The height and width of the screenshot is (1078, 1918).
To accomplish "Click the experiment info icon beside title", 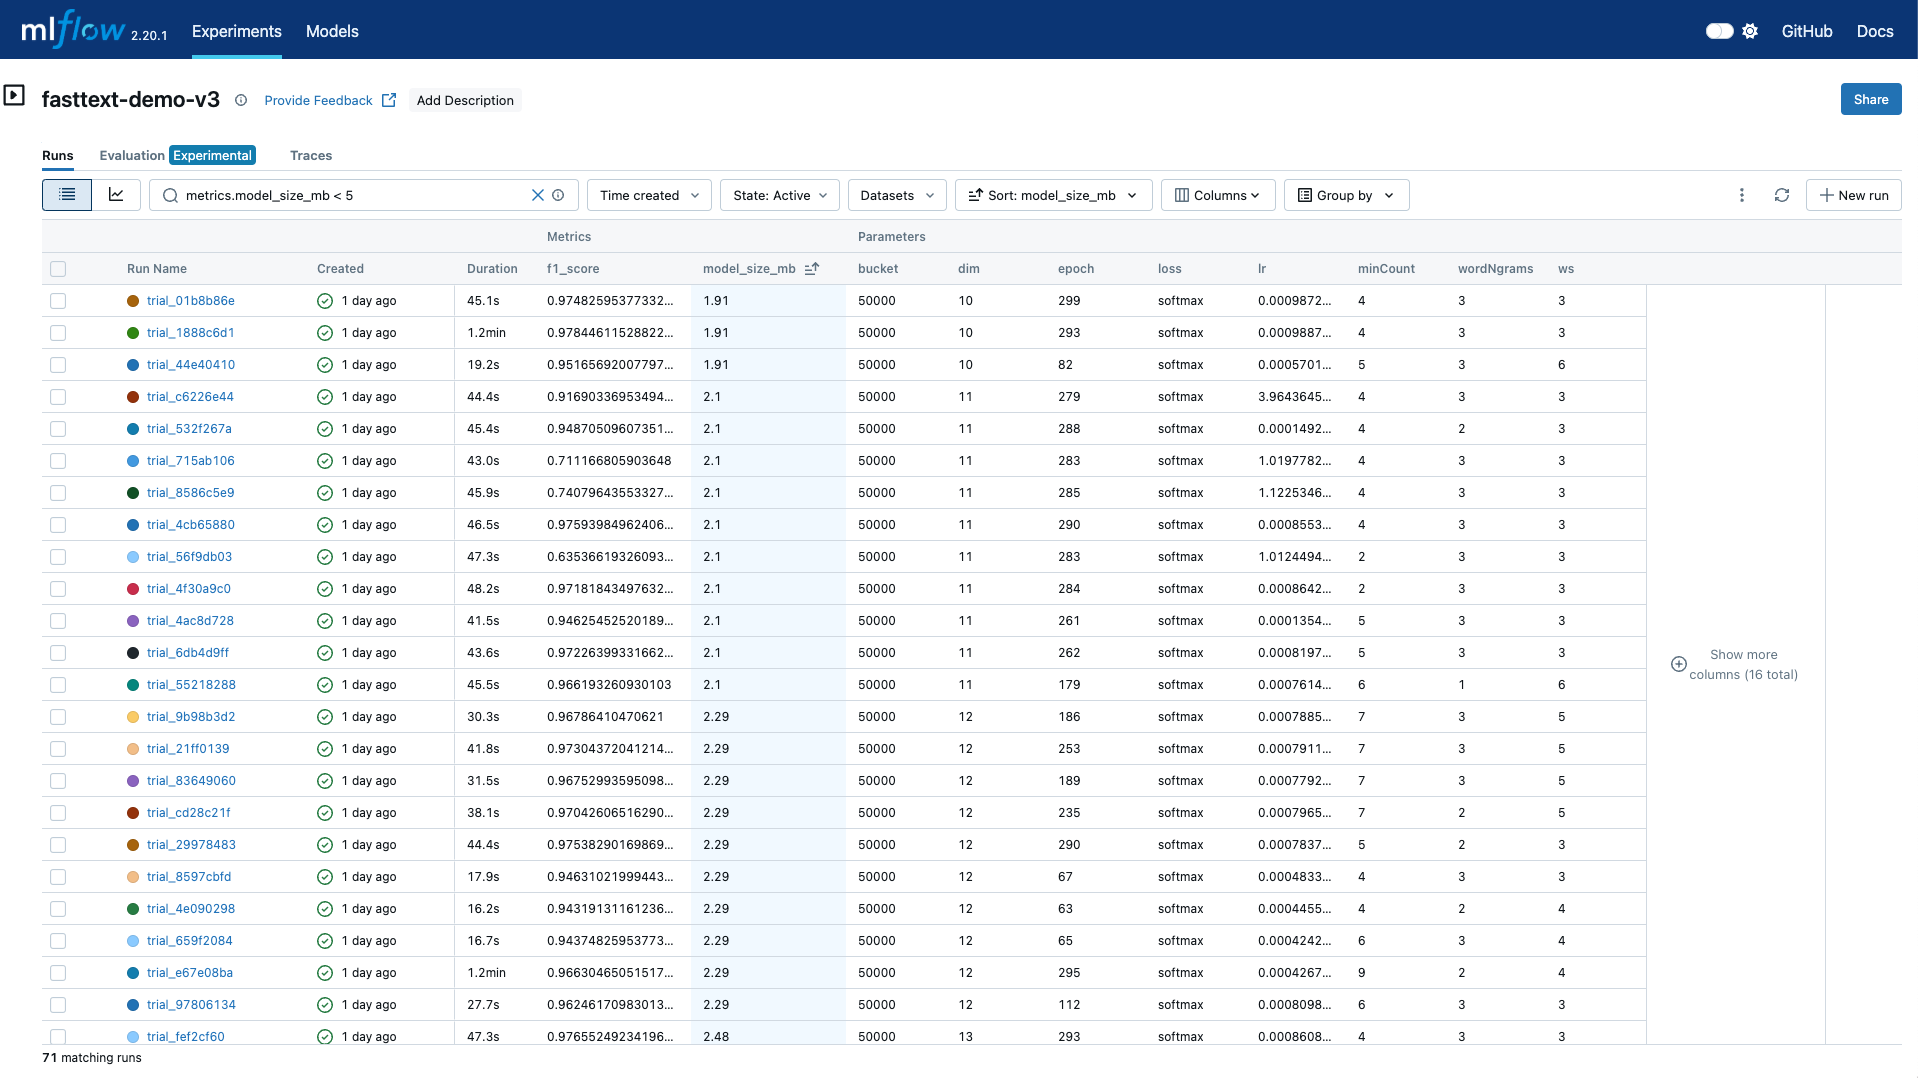I will point(241,100).
